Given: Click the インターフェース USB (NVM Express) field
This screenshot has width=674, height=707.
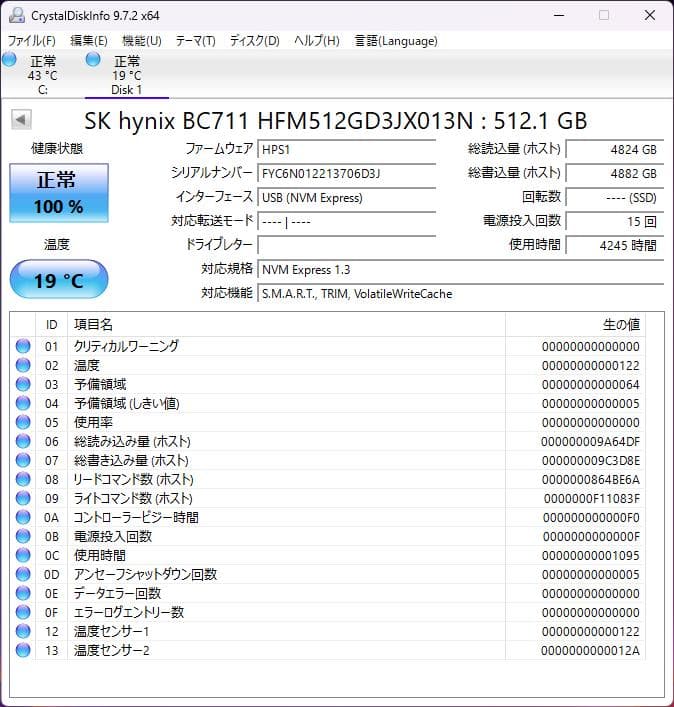Looking at the screenshot, I should [347, 197].
